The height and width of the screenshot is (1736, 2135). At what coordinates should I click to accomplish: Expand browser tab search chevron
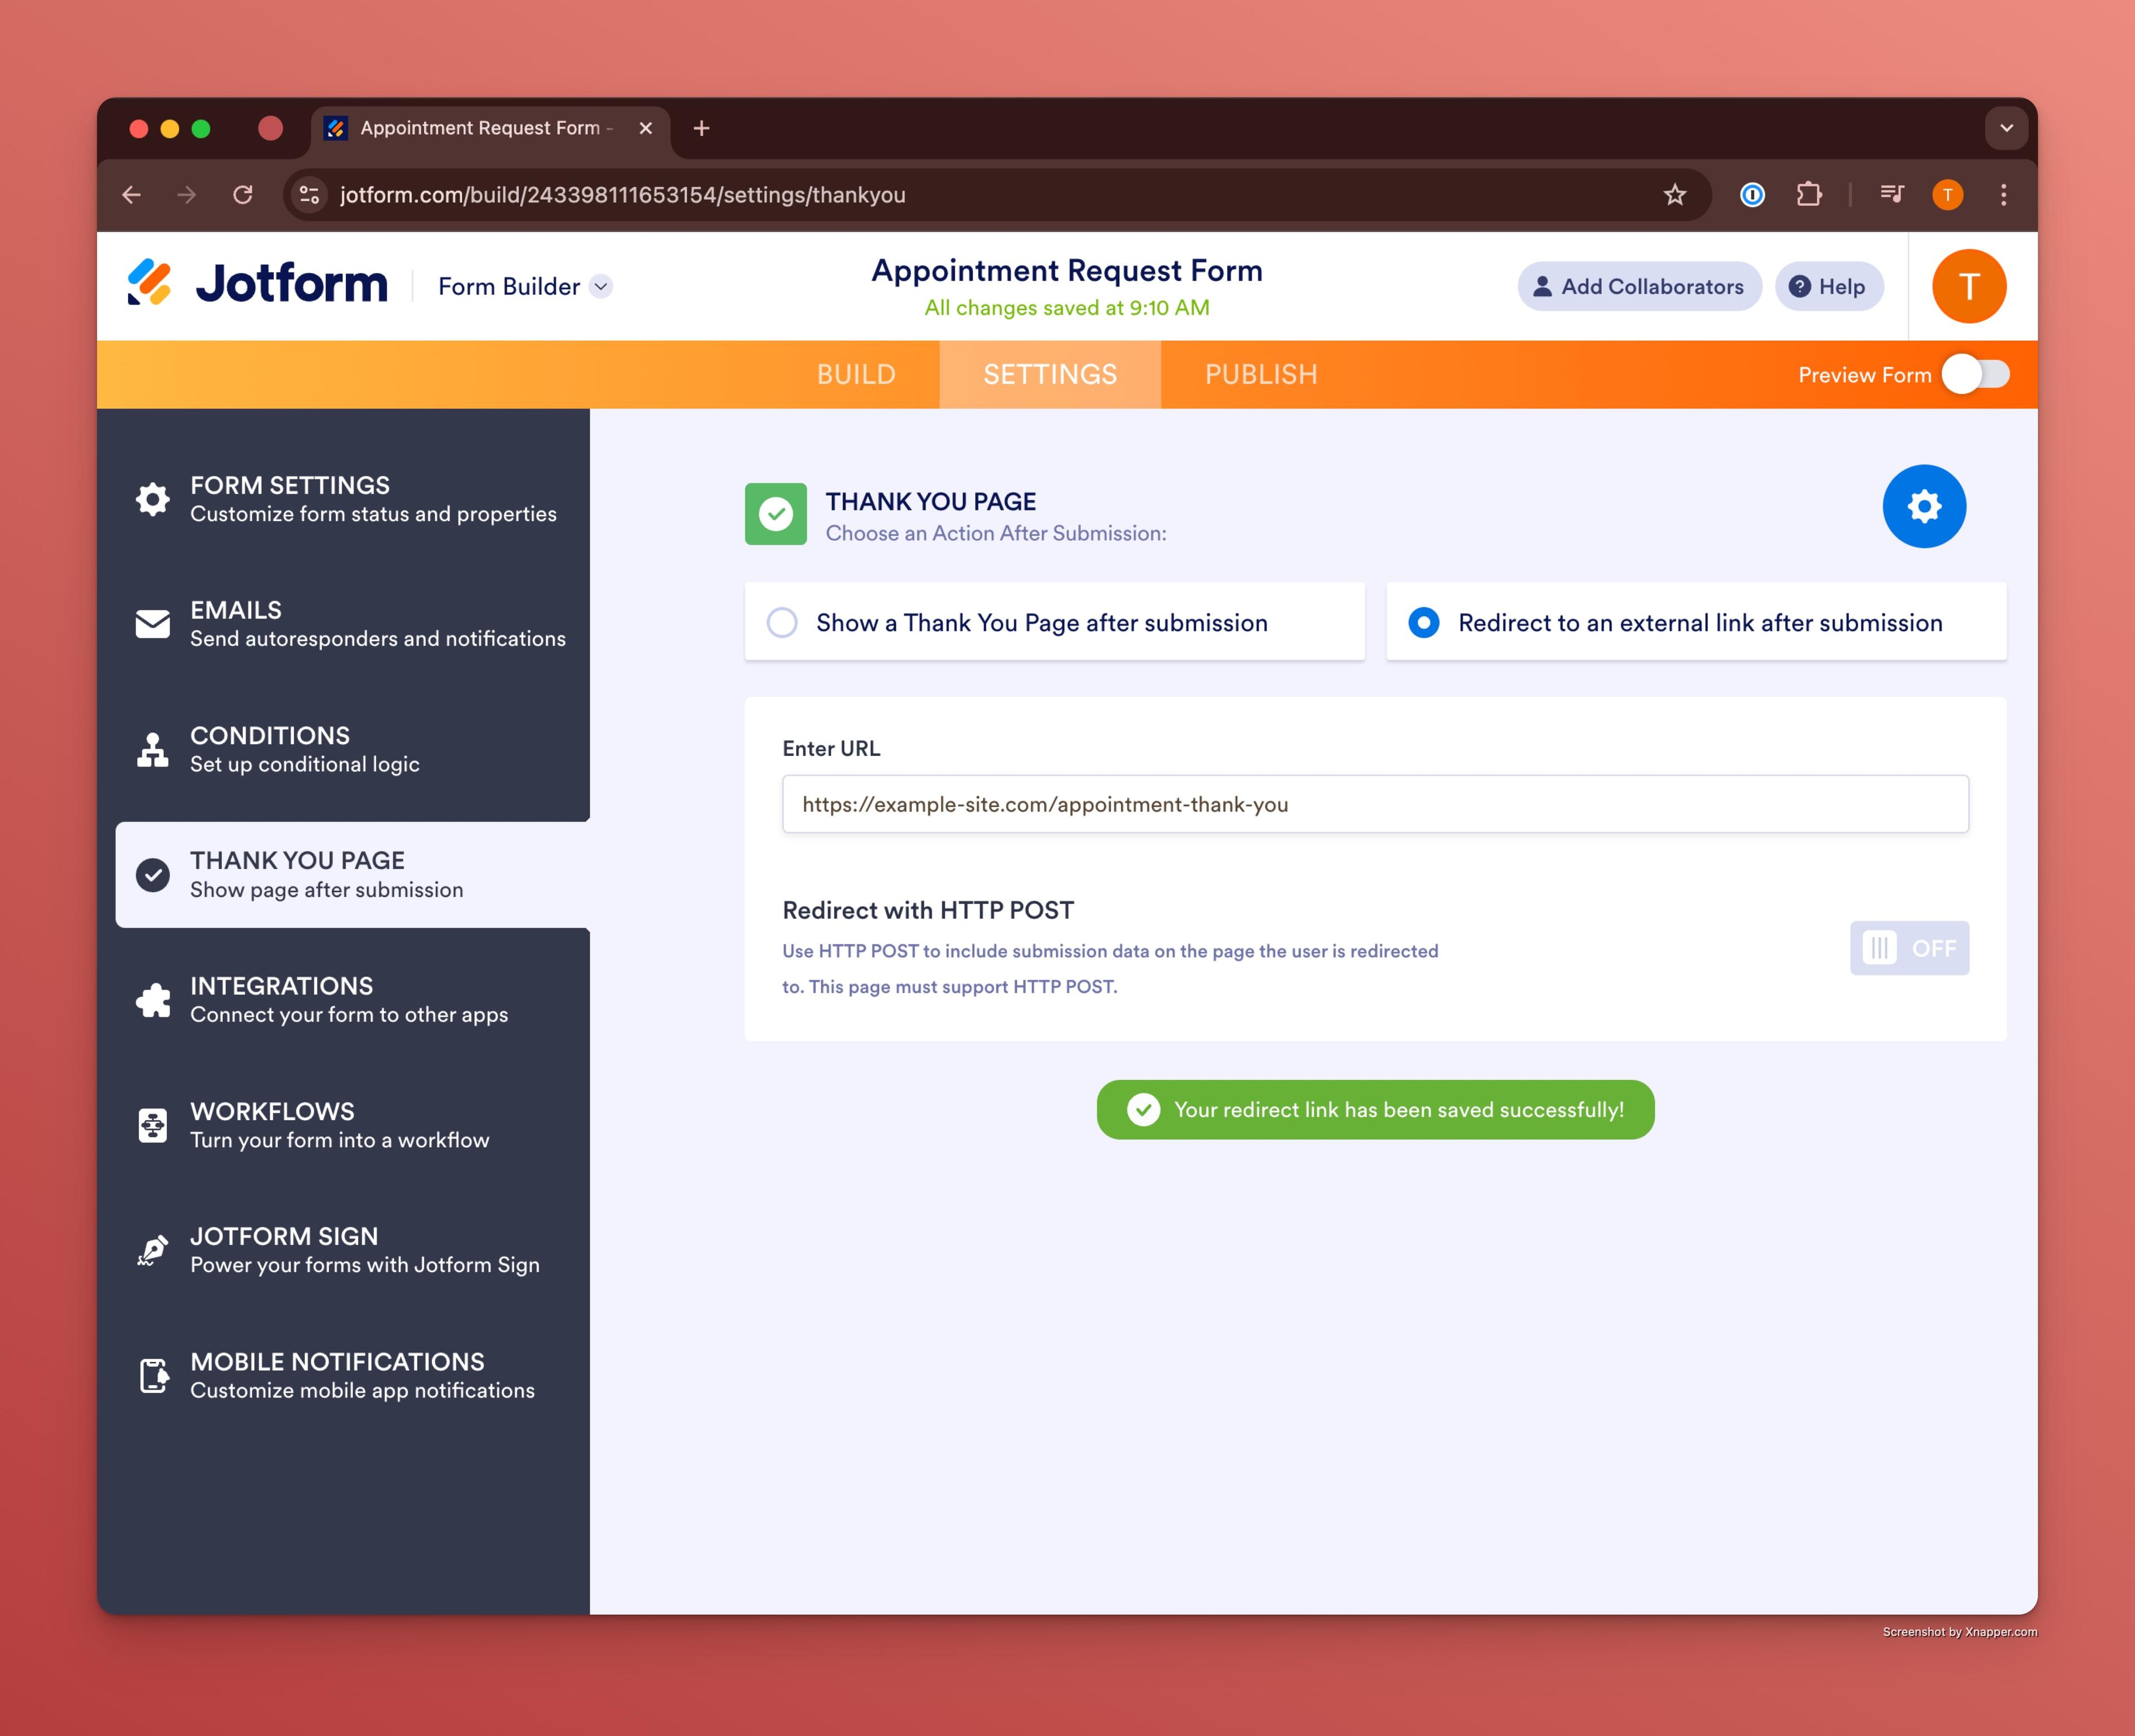(2005, 128)
